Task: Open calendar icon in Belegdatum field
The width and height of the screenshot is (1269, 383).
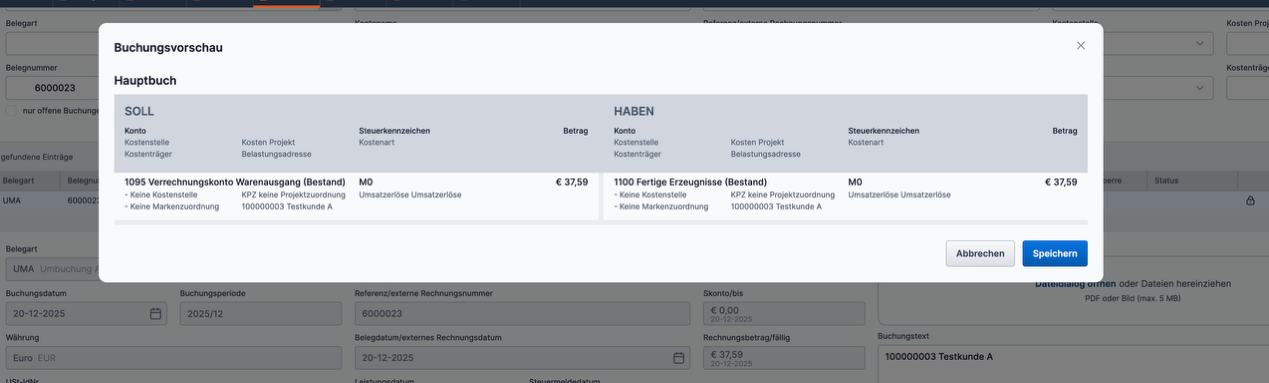Action: (x=679, y=358)
